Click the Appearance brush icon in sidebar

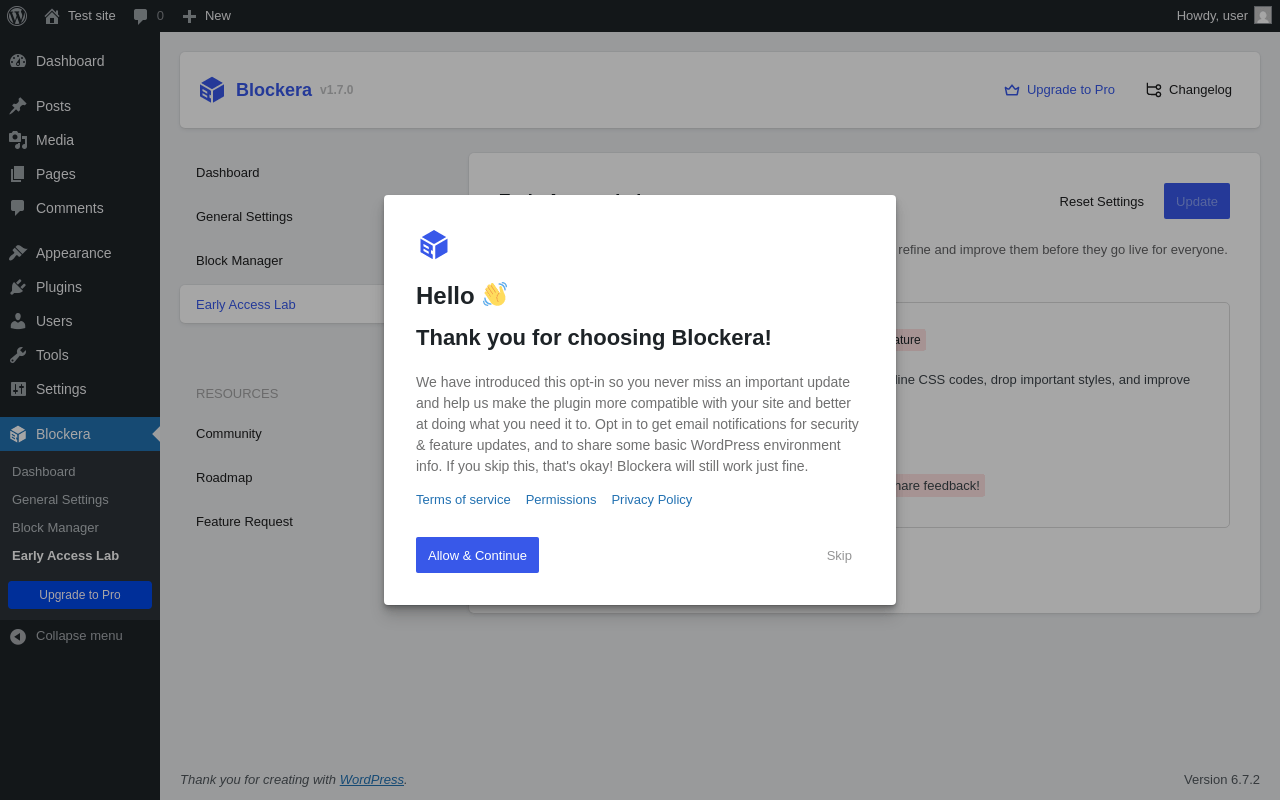[18, 253]
